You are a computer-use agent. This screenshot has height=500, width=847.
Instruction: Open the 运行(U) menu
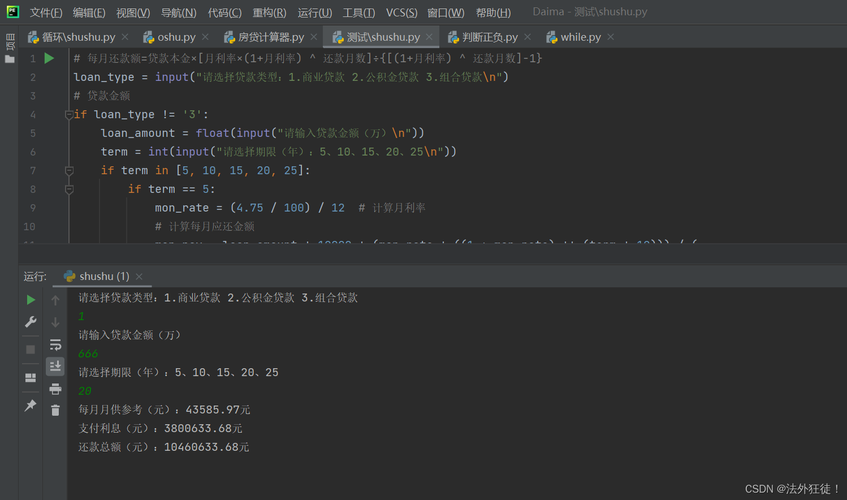315,12
